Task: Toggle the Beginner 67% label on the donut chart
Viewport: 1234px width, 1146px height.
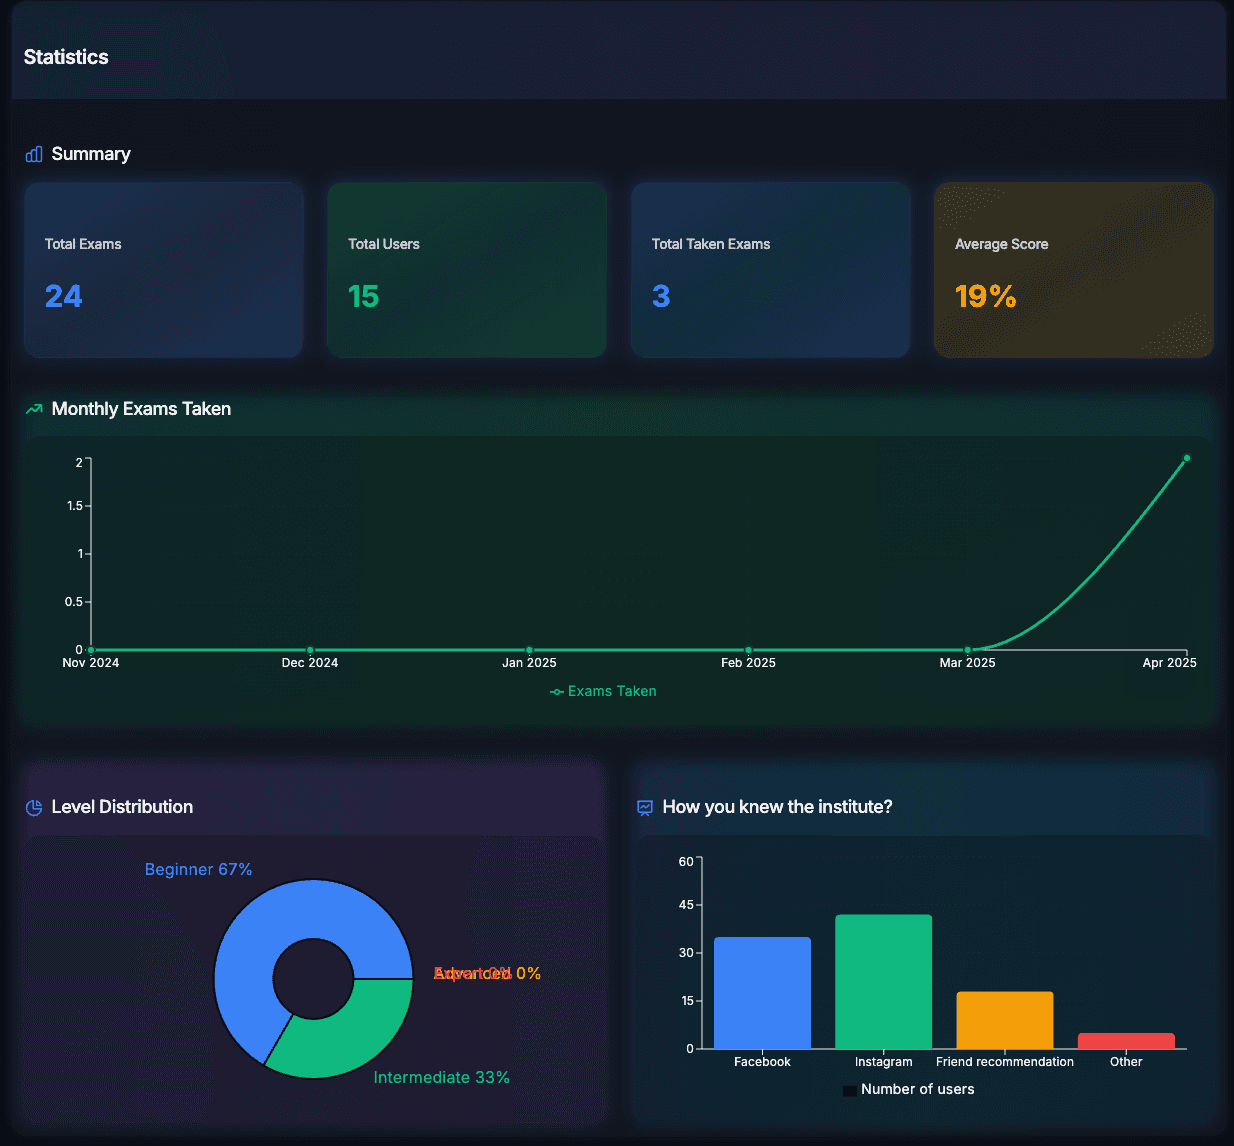Action: (x=198, y=869)
